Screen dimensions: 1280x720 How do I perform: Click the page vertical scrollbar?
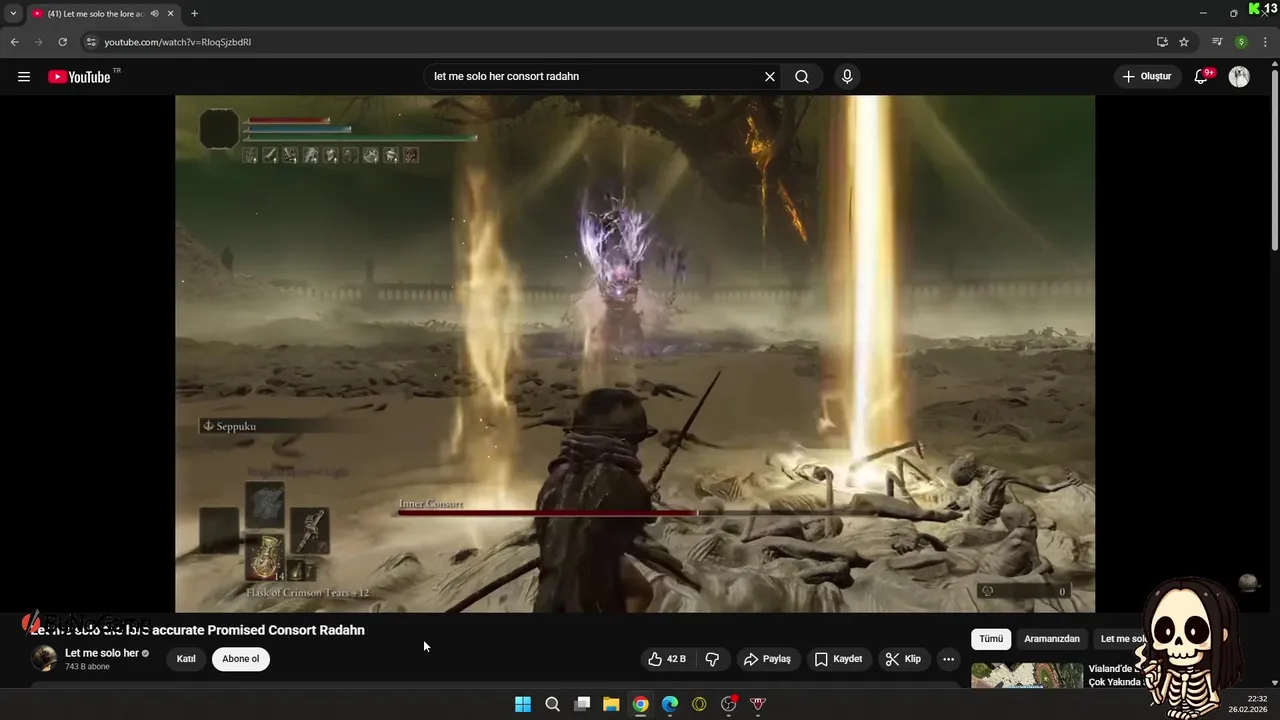click(1274, 155)
